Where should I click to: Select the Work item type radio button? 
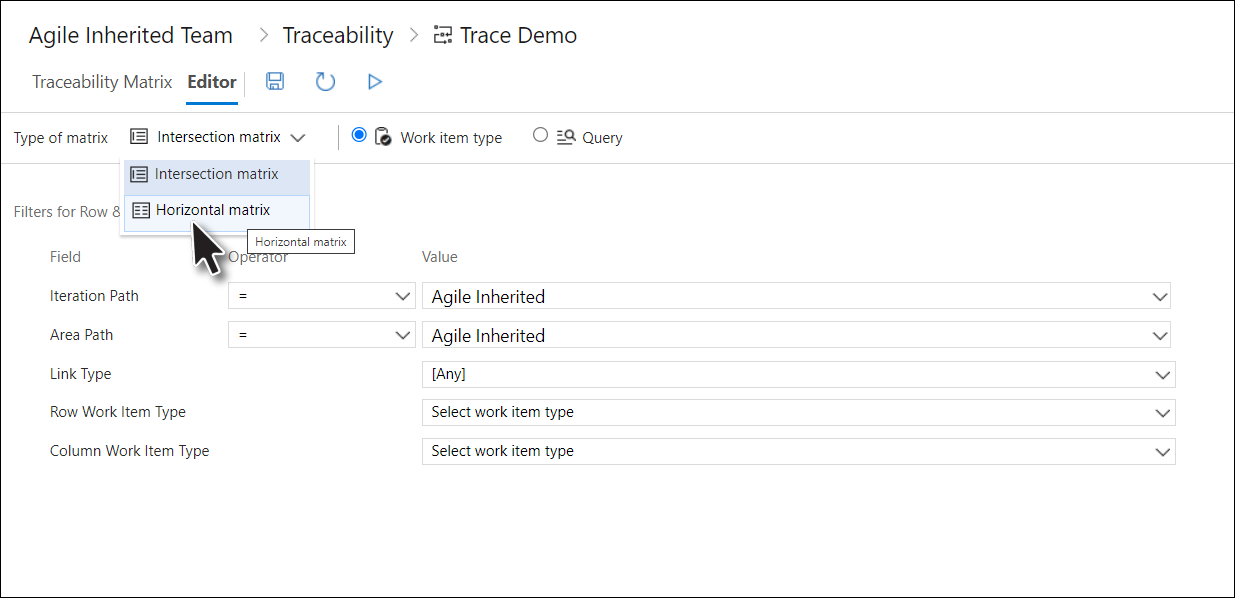coord(359,135)
